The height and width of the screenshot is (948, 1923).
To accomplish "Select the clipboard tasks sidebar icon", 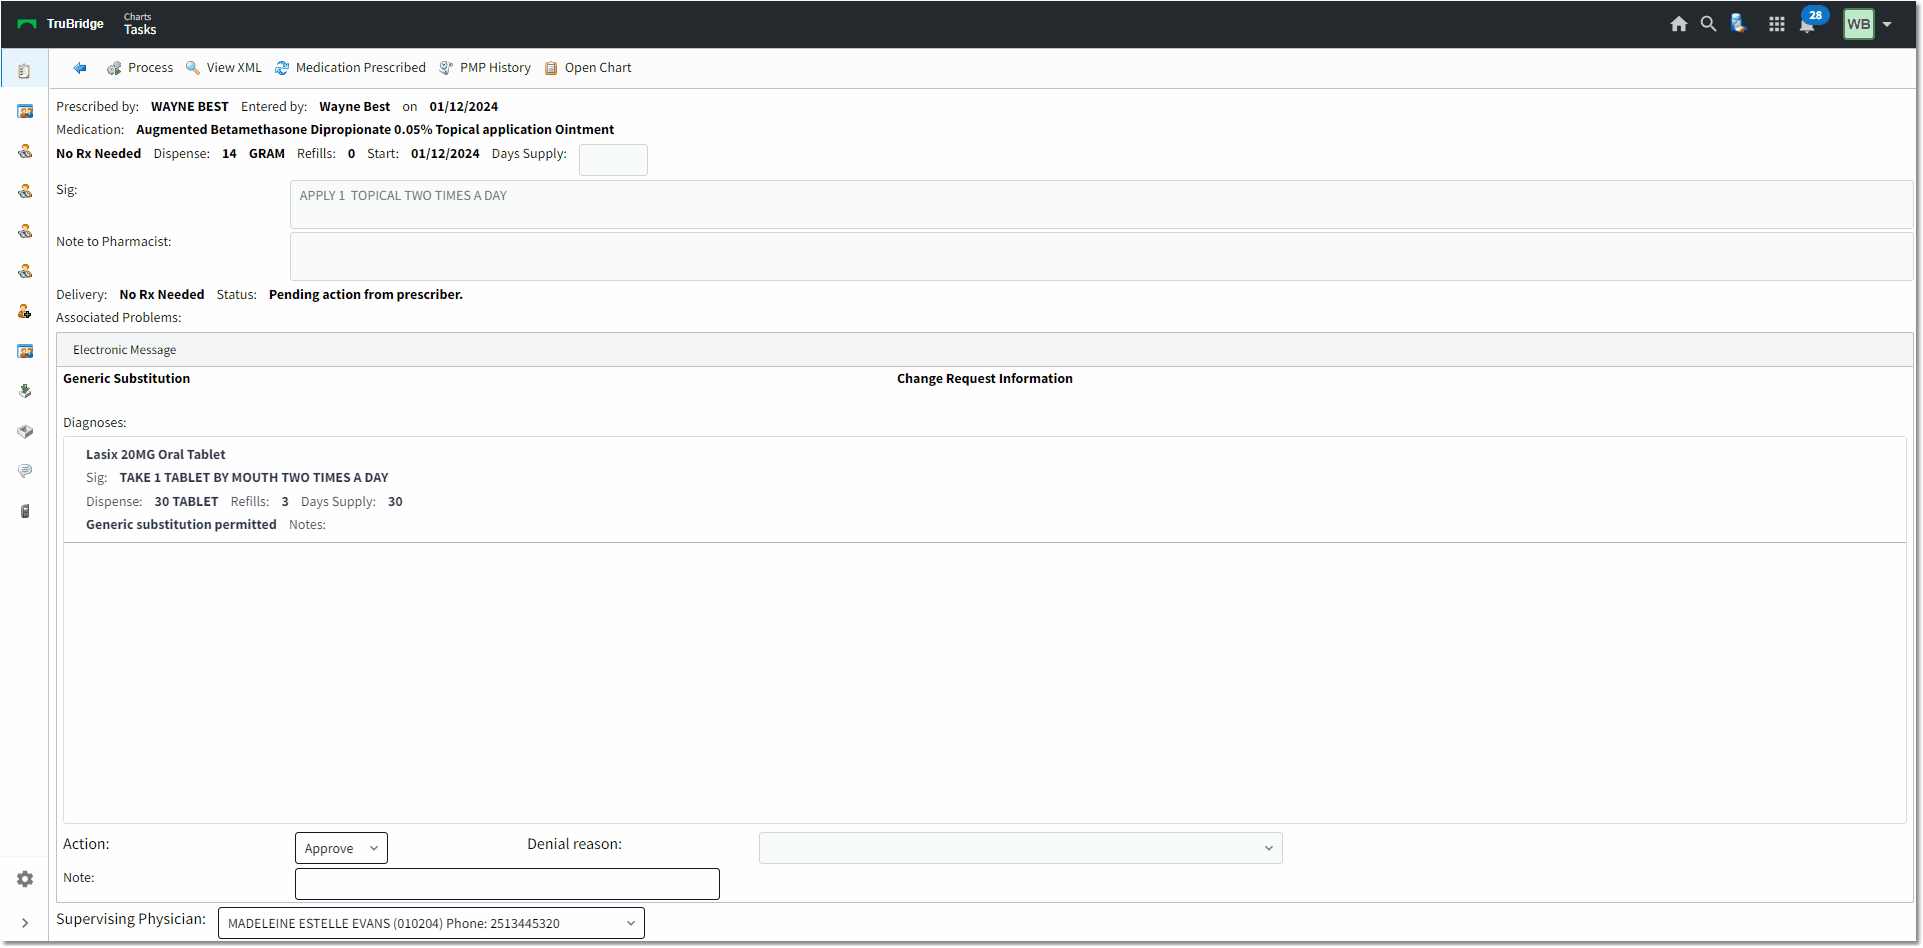I will point(25,71).
